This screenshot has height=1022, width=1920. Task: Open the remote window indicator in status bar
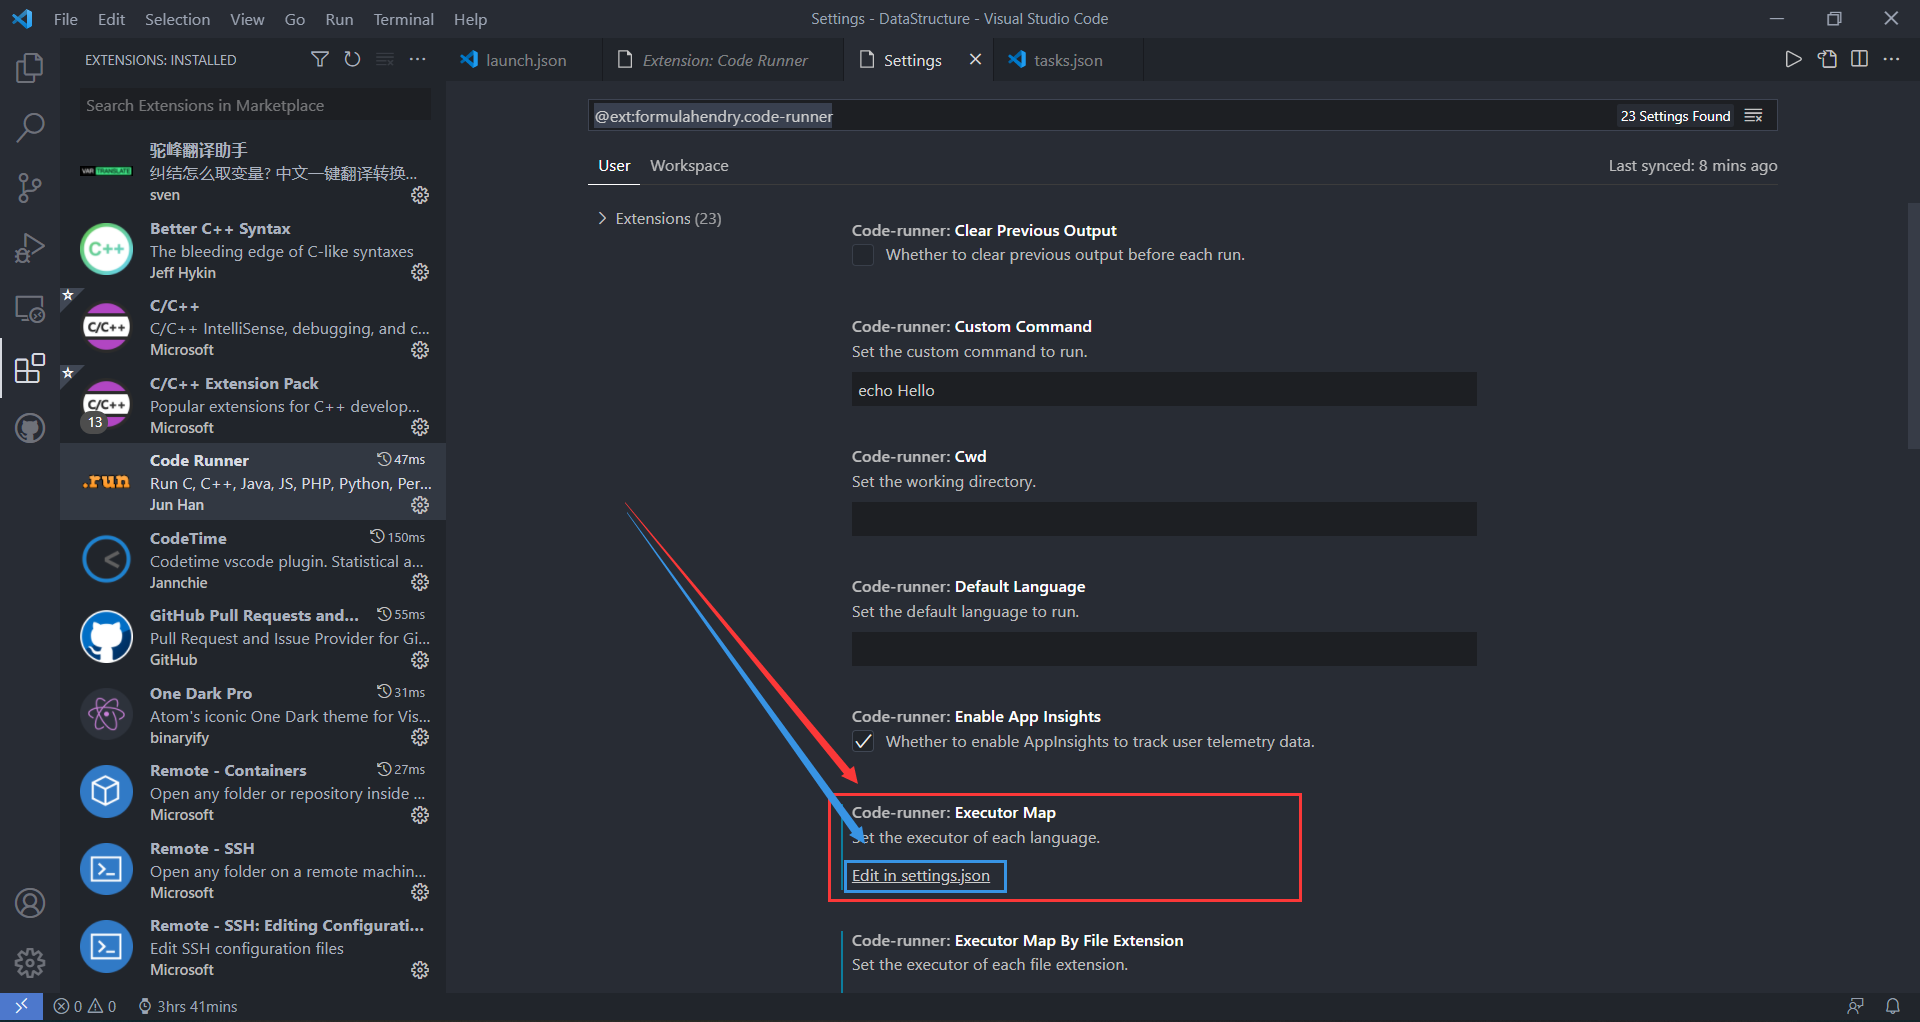[x=21, y=1006]
